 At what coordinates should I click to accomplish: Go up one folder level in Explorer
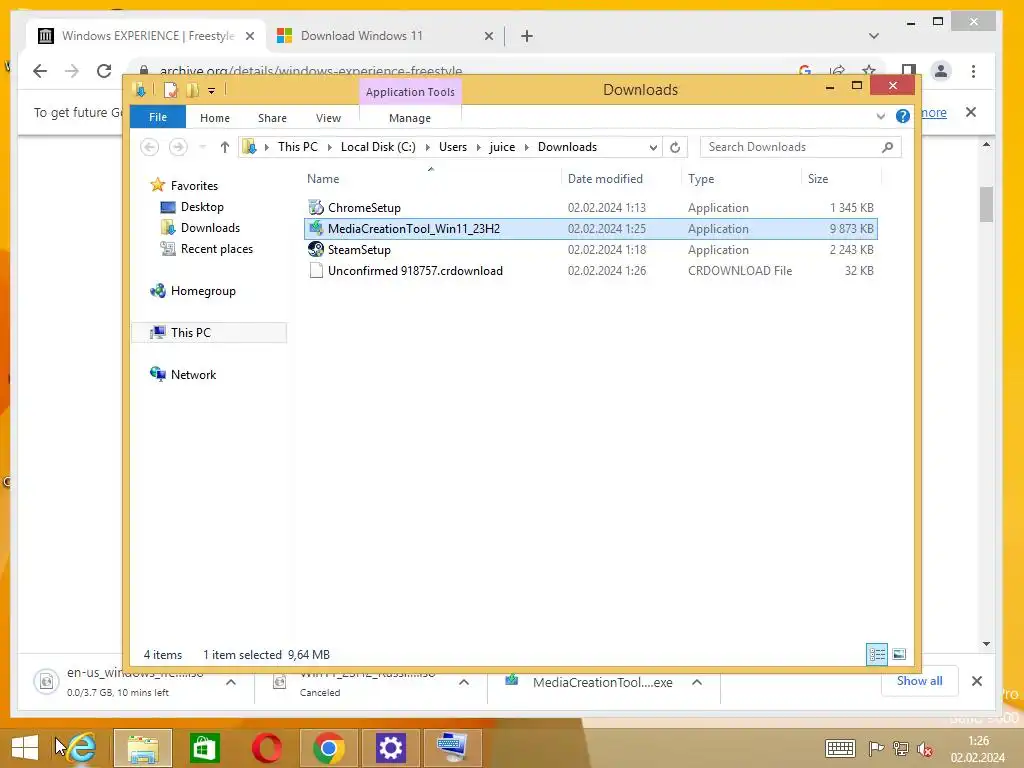225,147
